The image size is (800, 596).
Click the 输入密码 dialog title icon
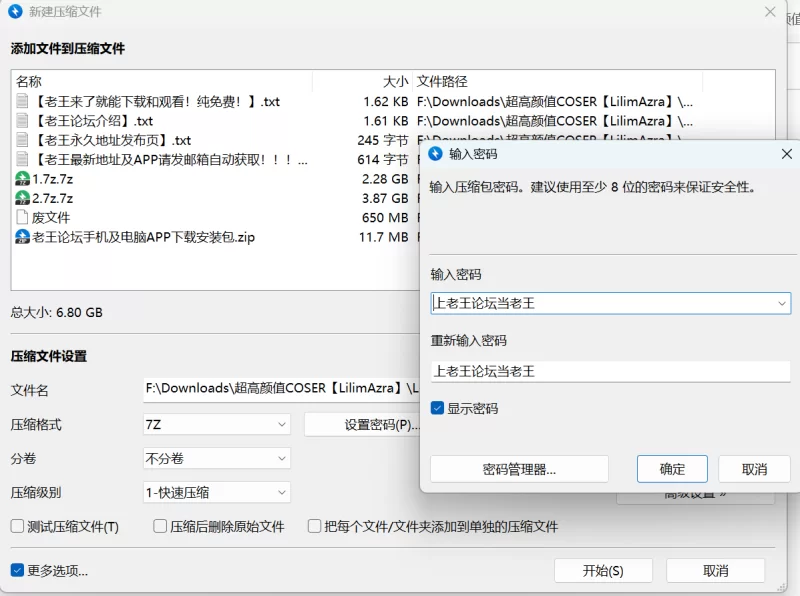(x=436, y=154)
